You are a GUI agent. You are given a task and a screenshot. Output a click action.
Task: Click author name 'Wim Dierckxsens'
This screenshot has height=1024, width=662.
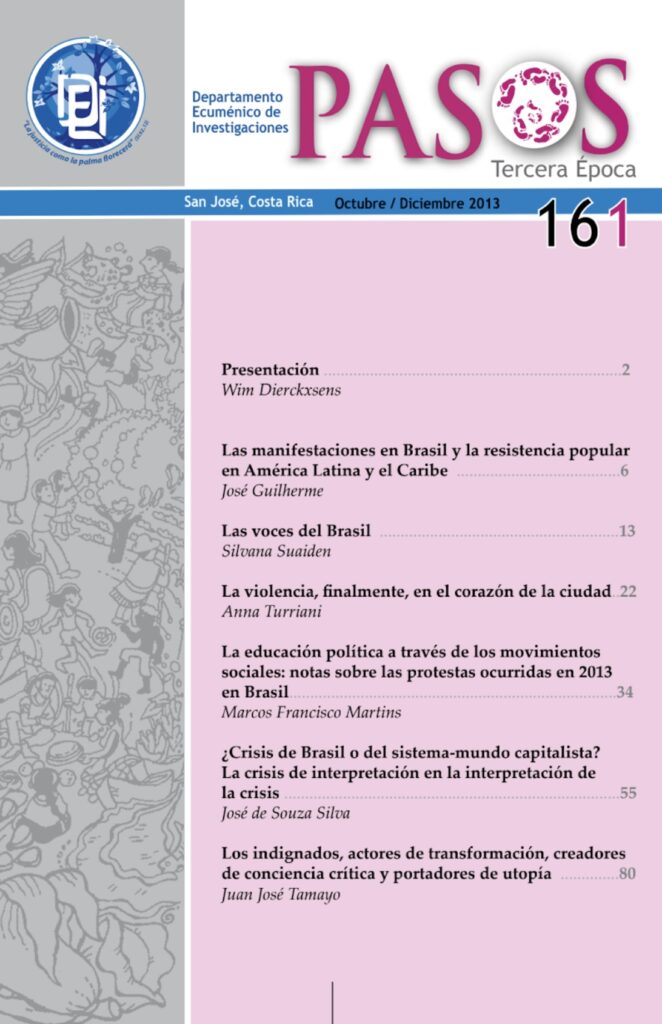point(281,390)
